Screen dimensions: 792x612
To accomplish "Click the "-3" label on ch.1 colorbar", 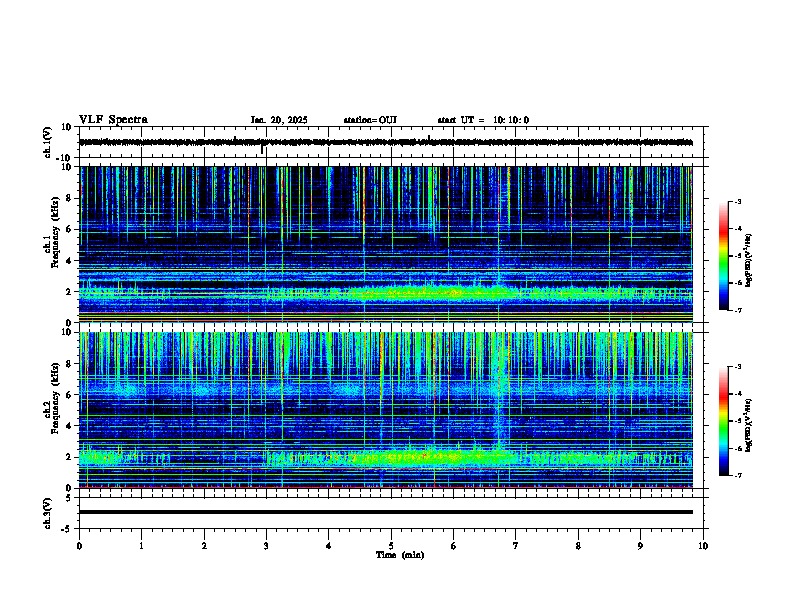I will (737, 201).
